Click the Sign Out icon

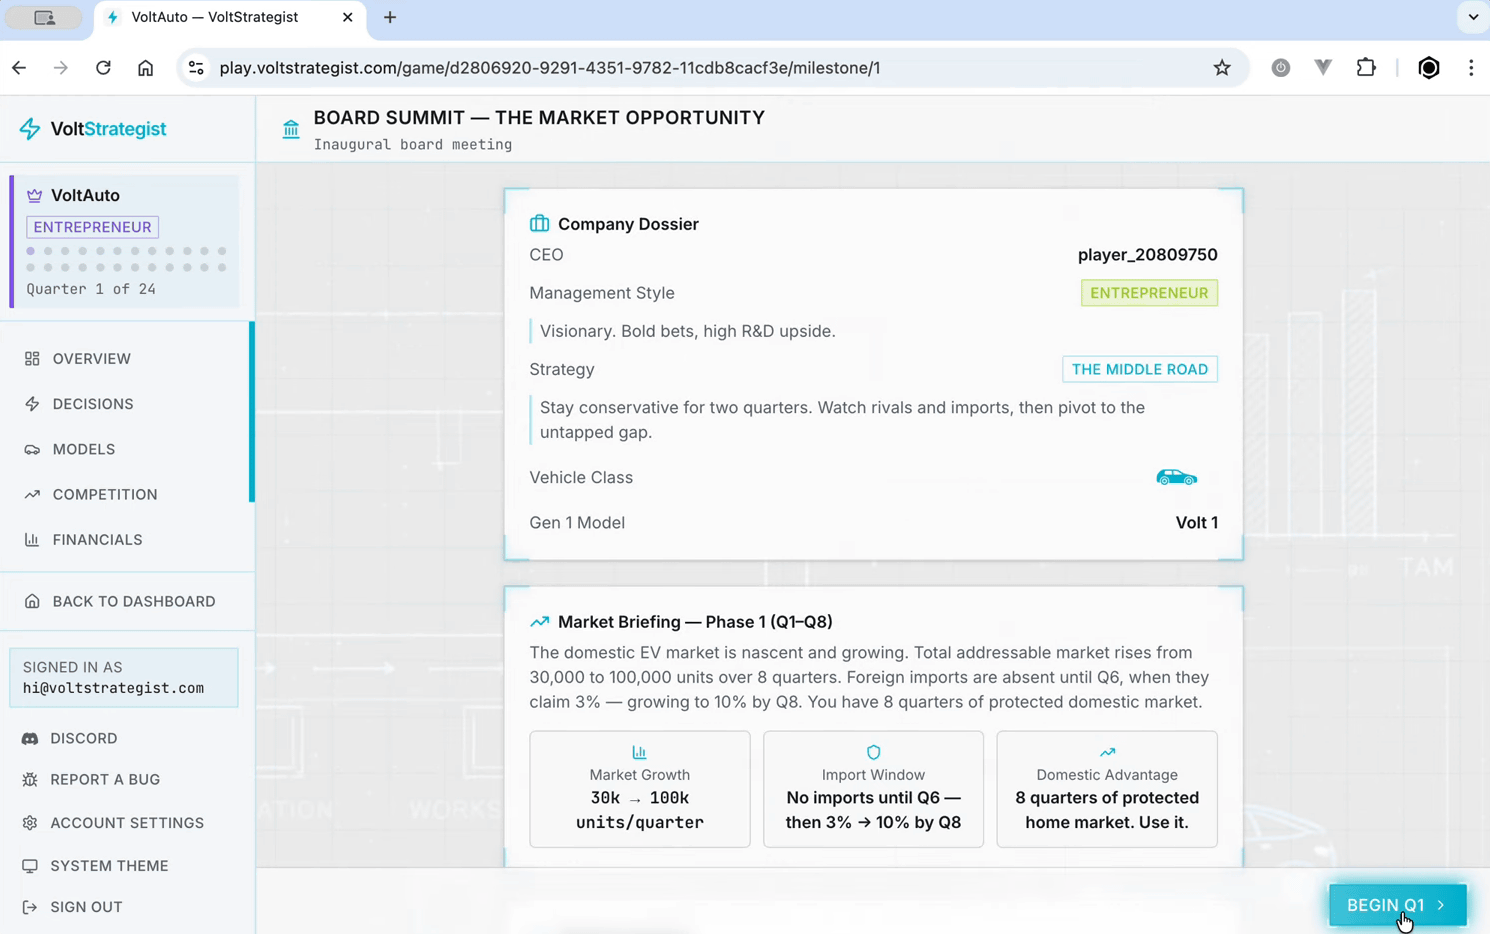pyautogui.click(x=30, y=907)
